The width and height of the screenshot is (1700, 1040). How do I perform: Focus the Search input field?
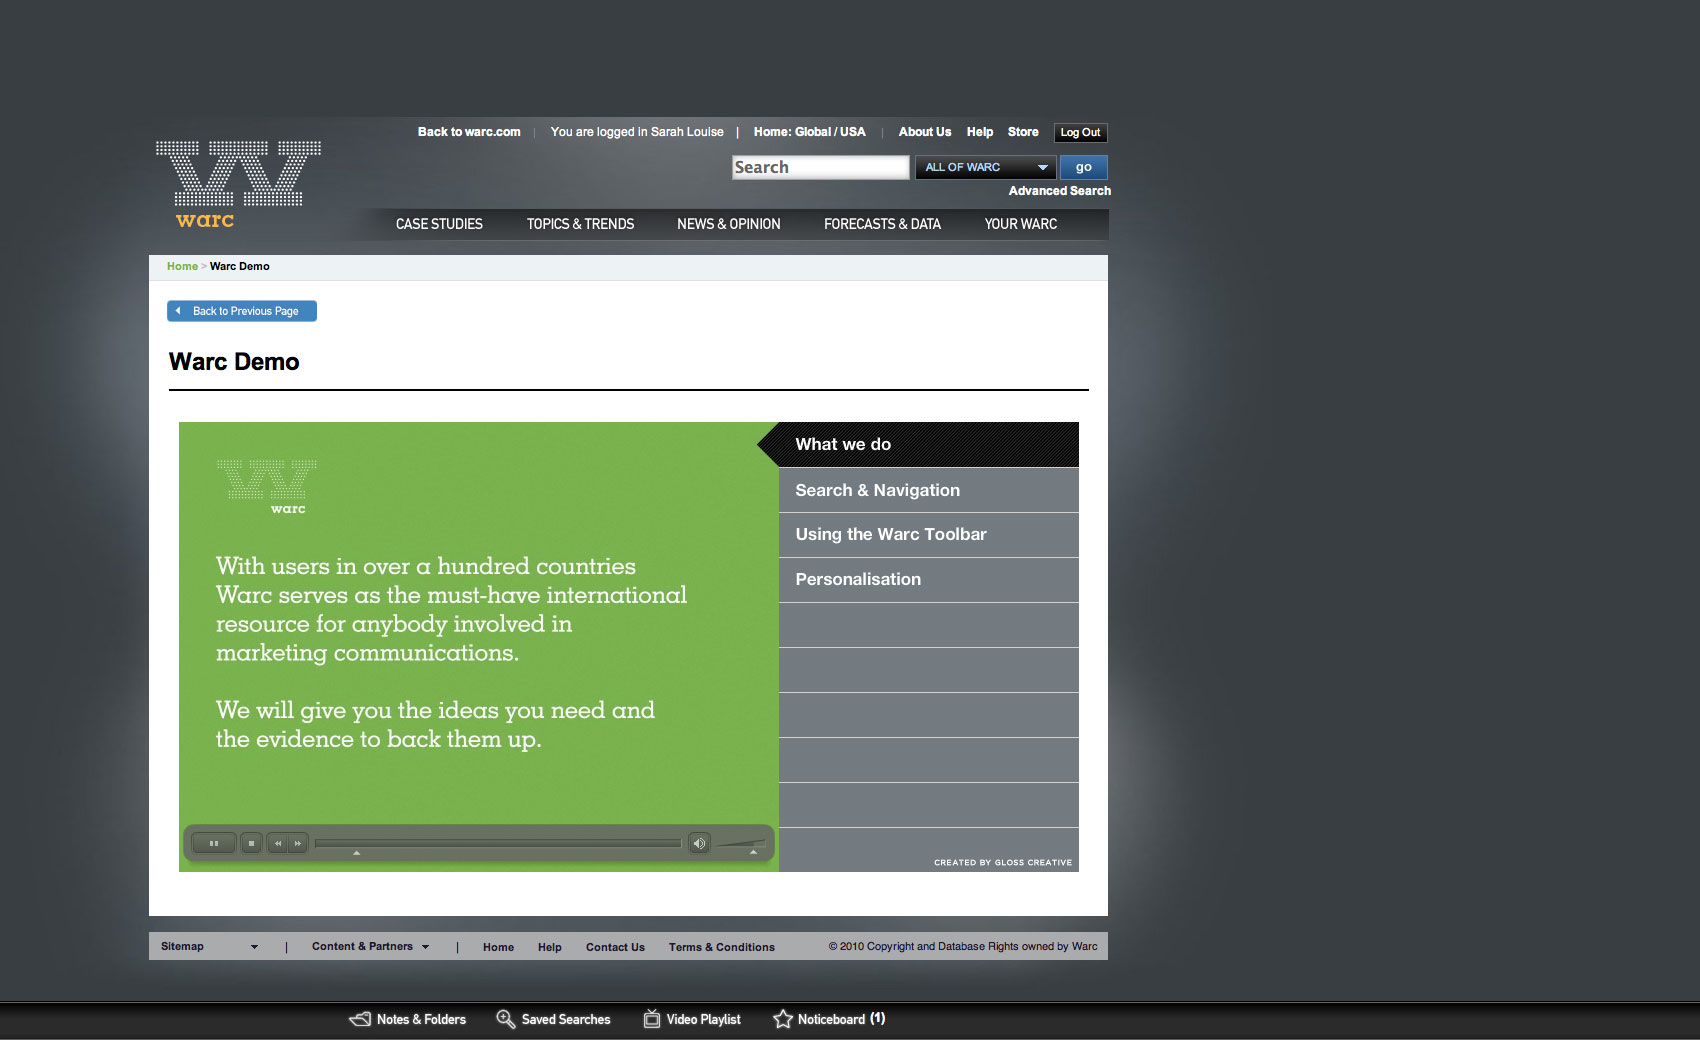coord(821,167)
